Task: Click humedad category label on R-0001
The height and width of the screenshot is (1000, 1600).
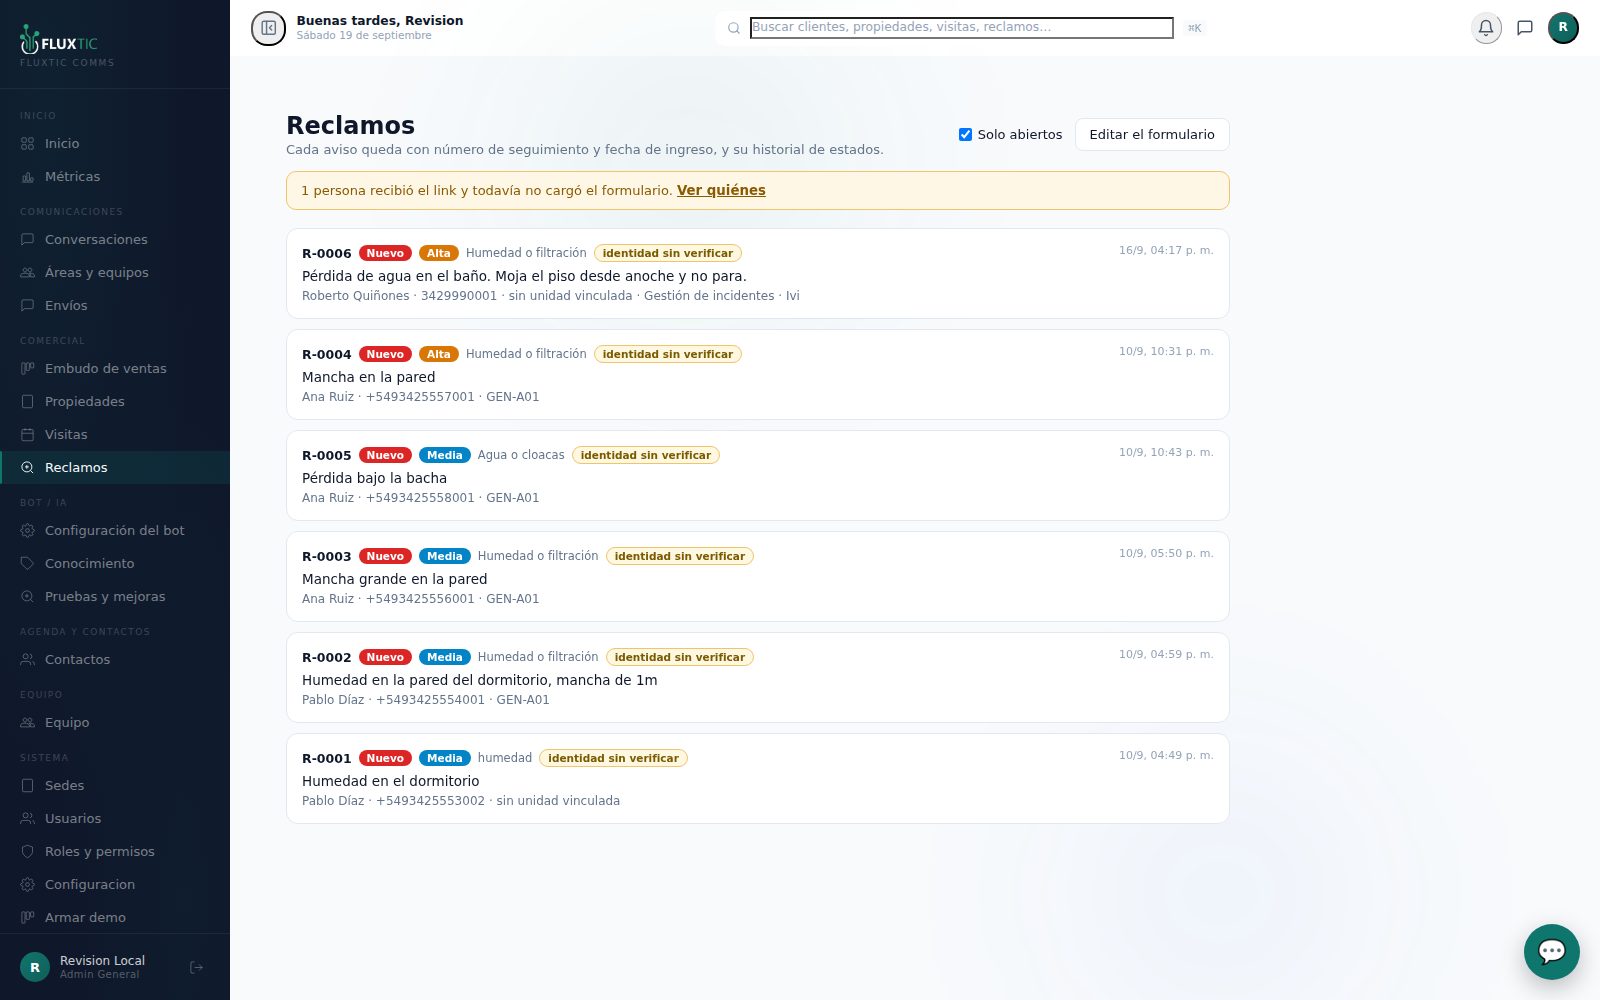Action: point(505,758)
